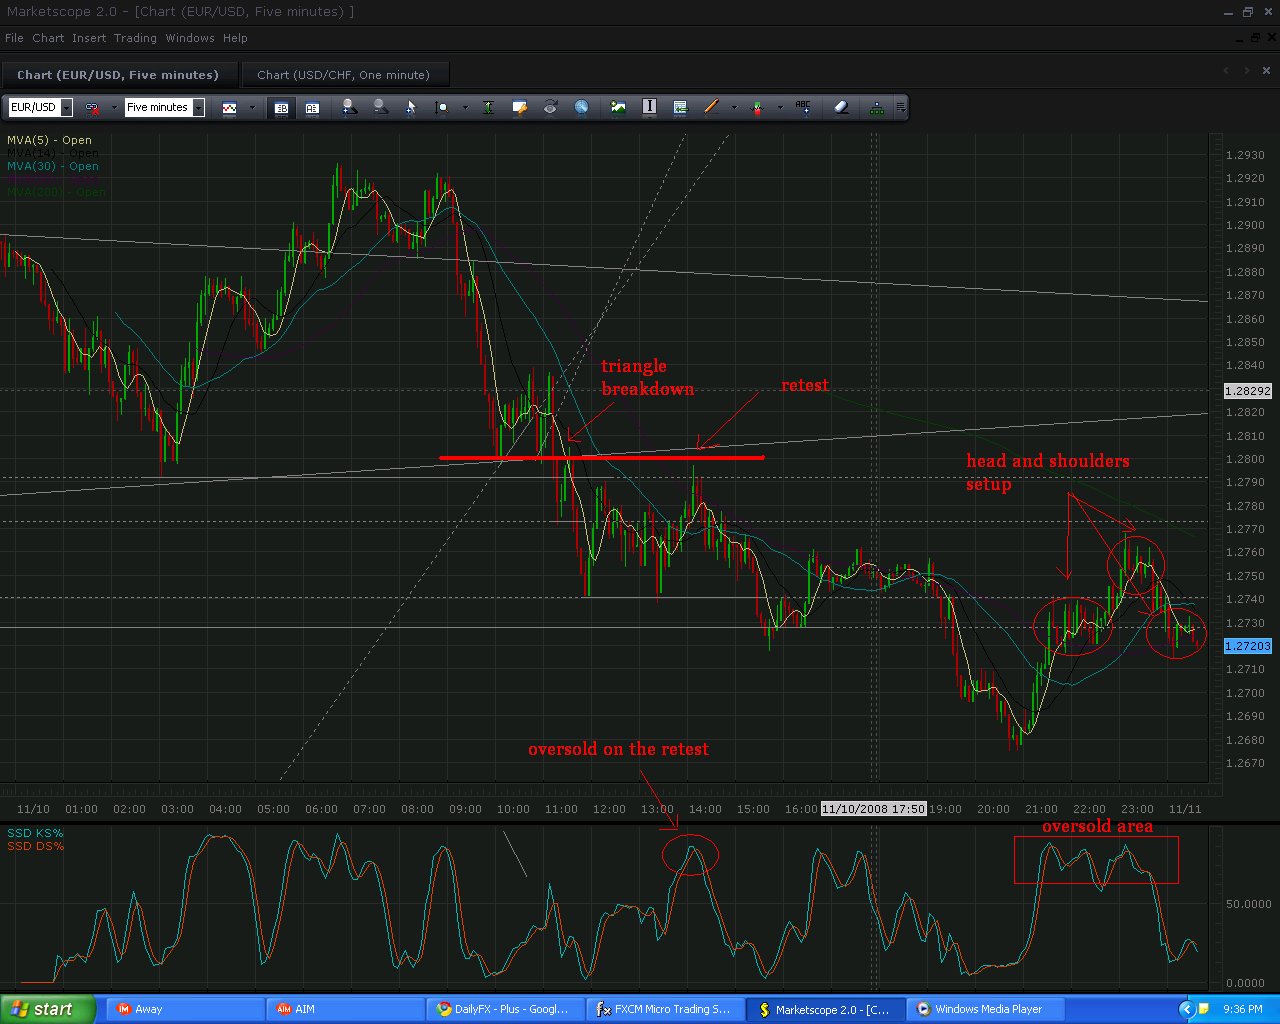The height and width of the screenshot is (1024, 1280).
Task: Click the SSD KS% indicator label
Action: pyautogui.click(x=35, y=833)
